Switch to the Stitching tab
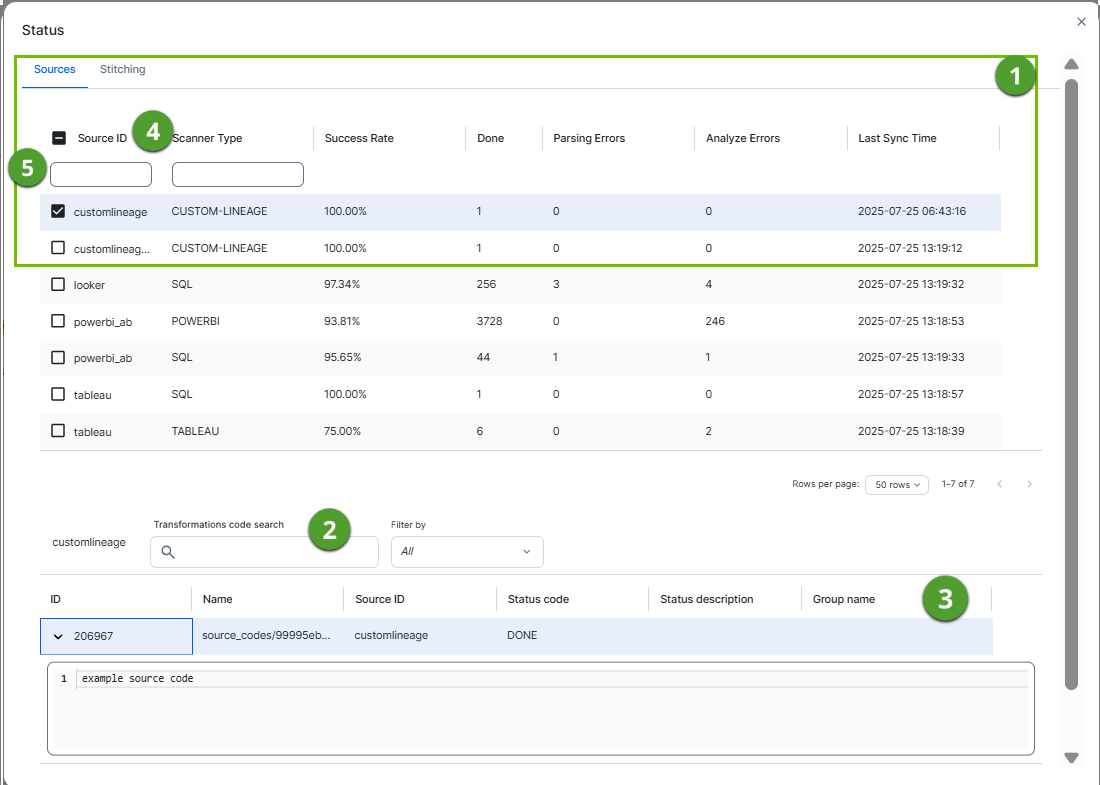This screenshot has height=785, width=1100. (x=122, y=70)
